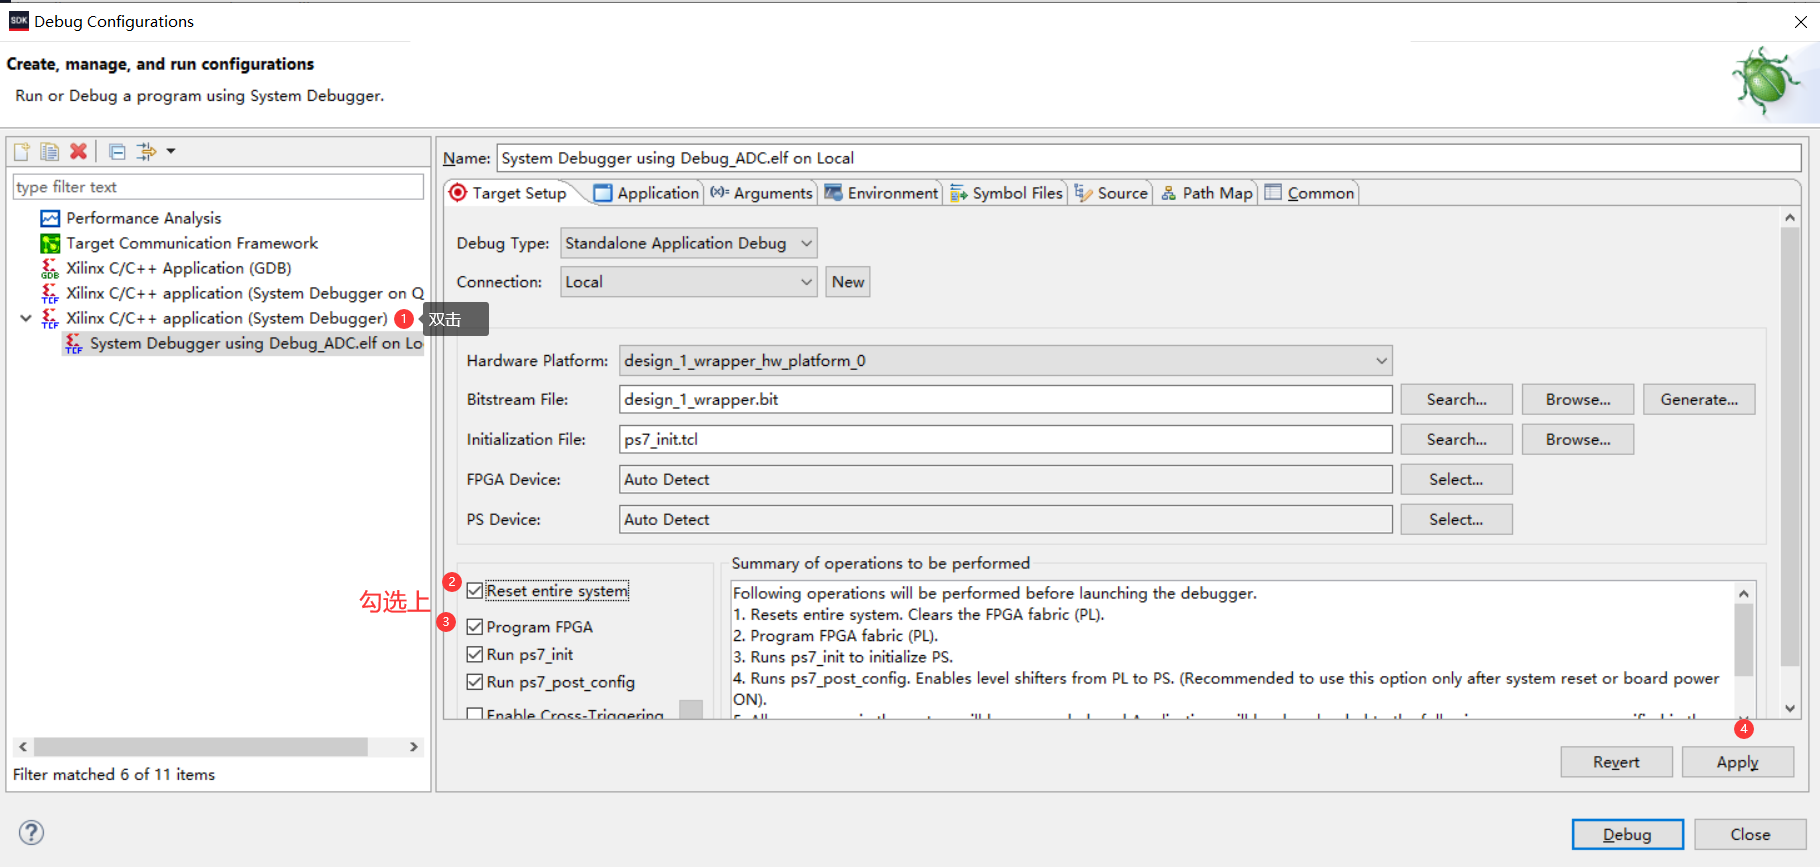Click Search for Initialization File

pos(1456,440)
